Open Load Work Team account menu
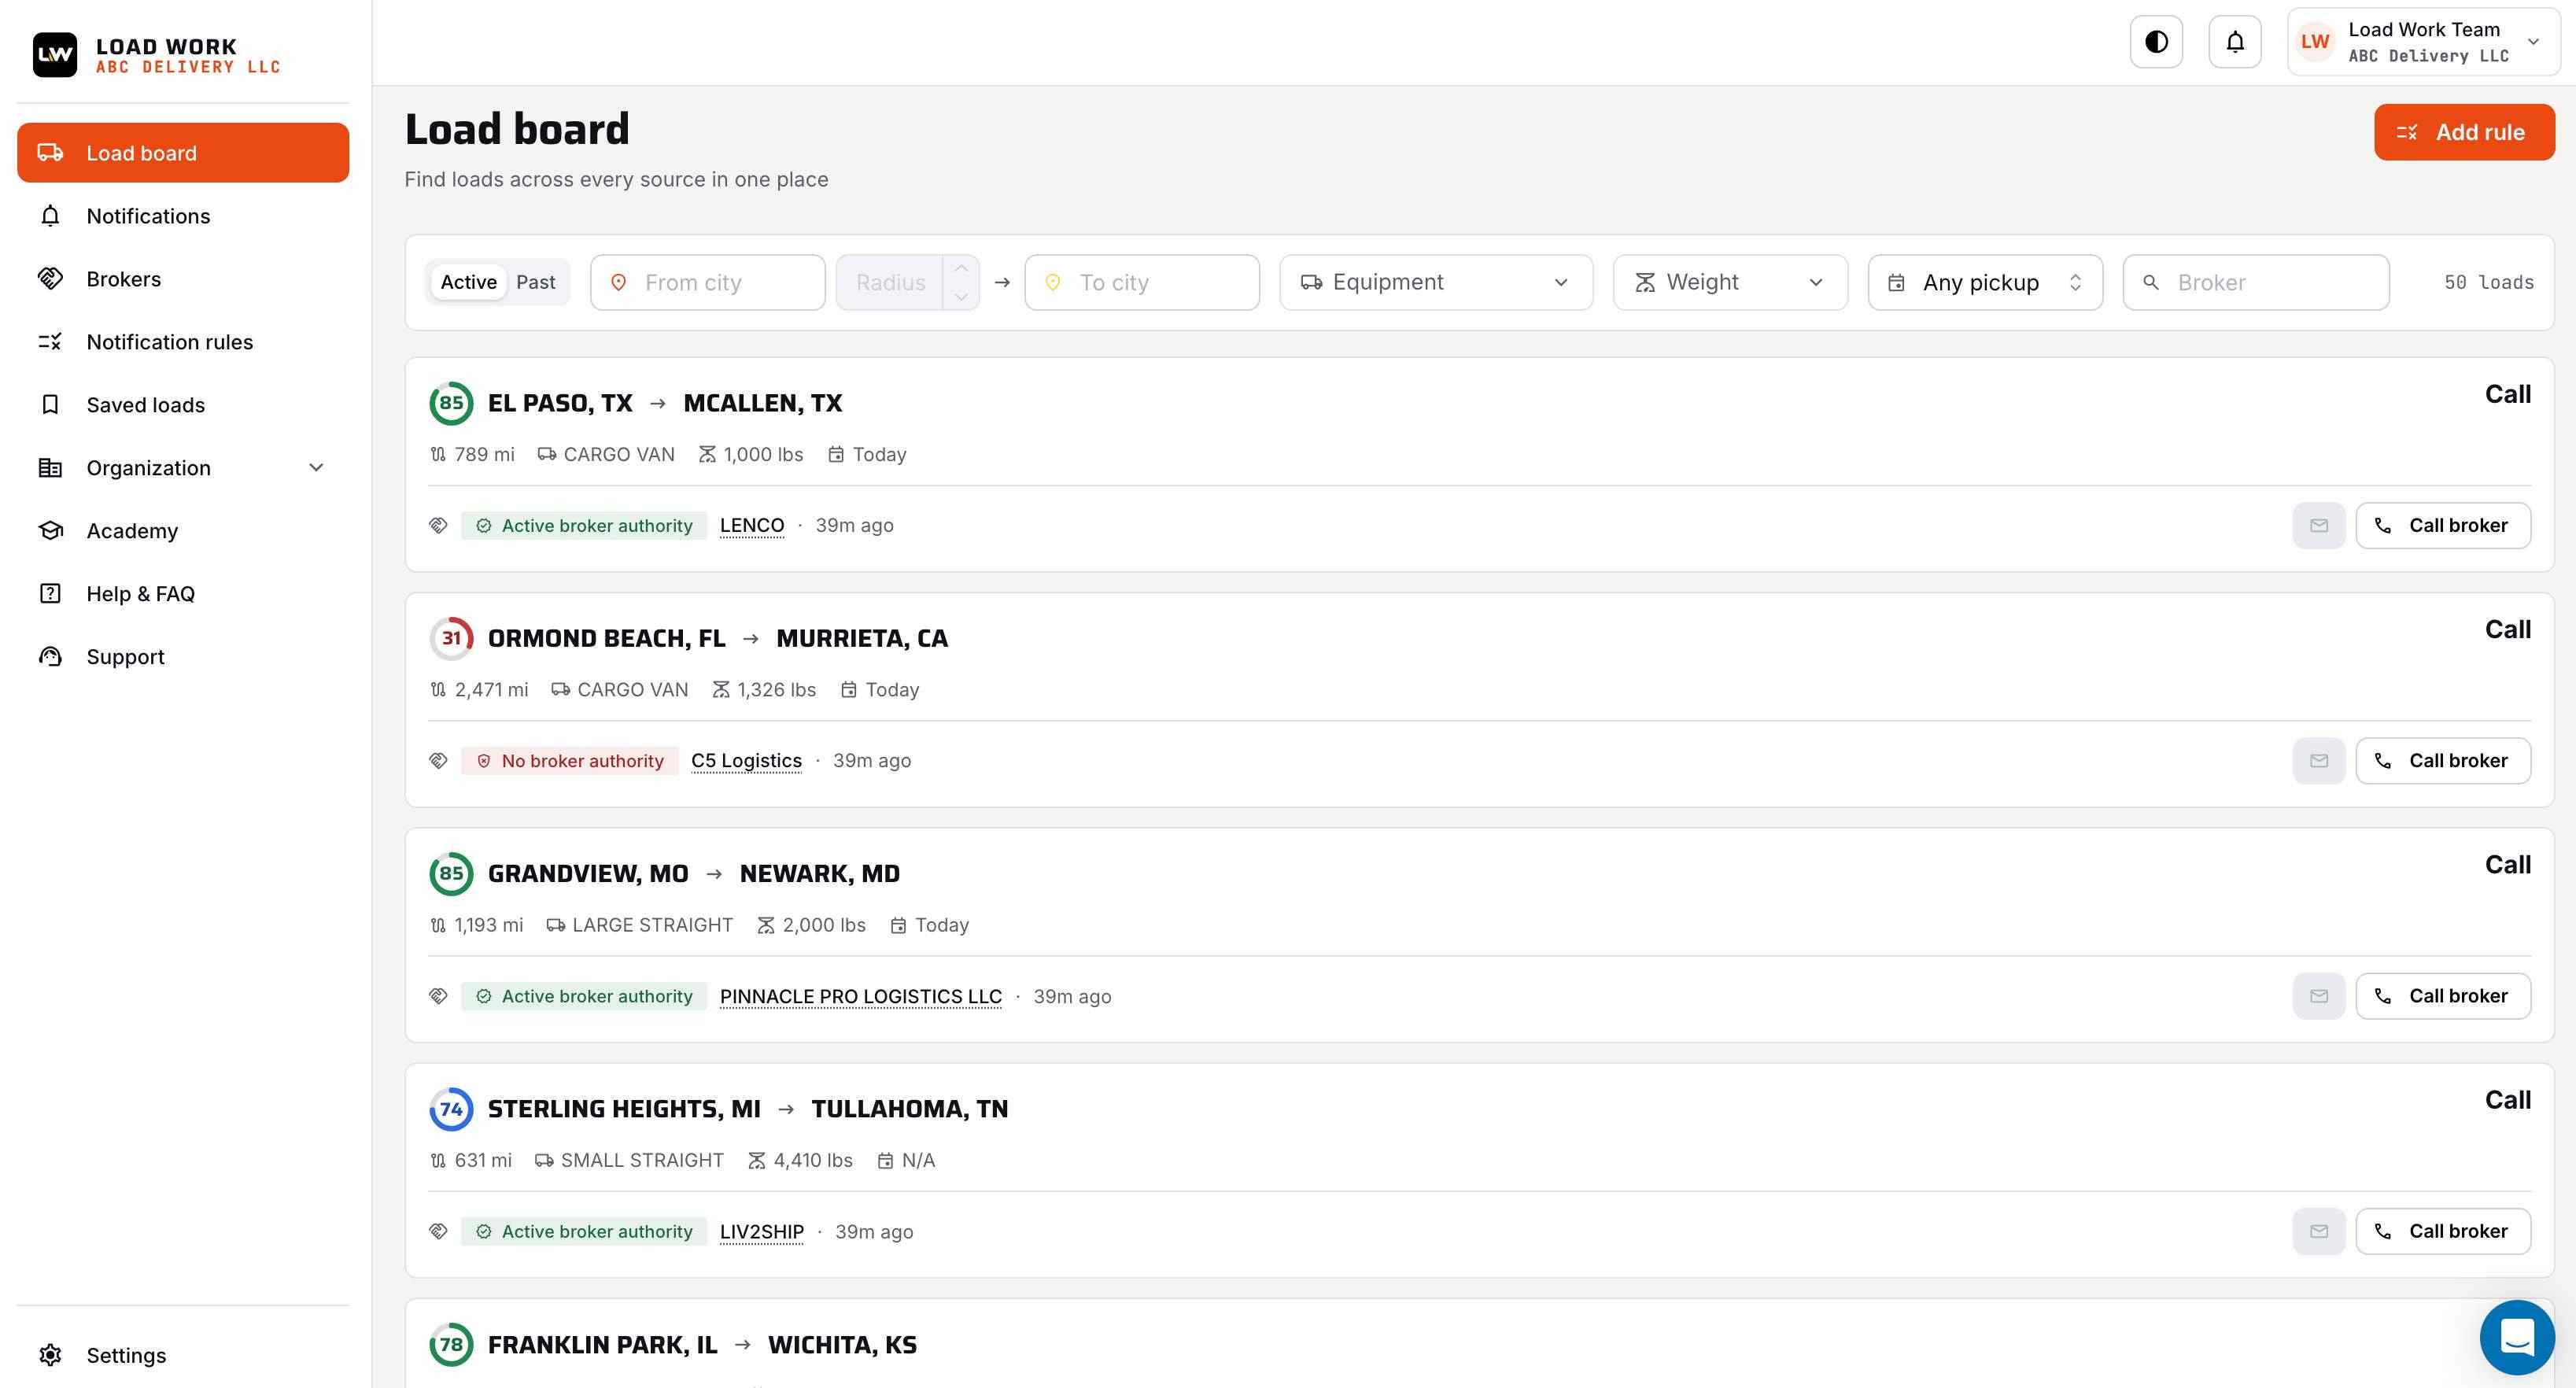The image size is (2576, 1388). pos(2423,42)
